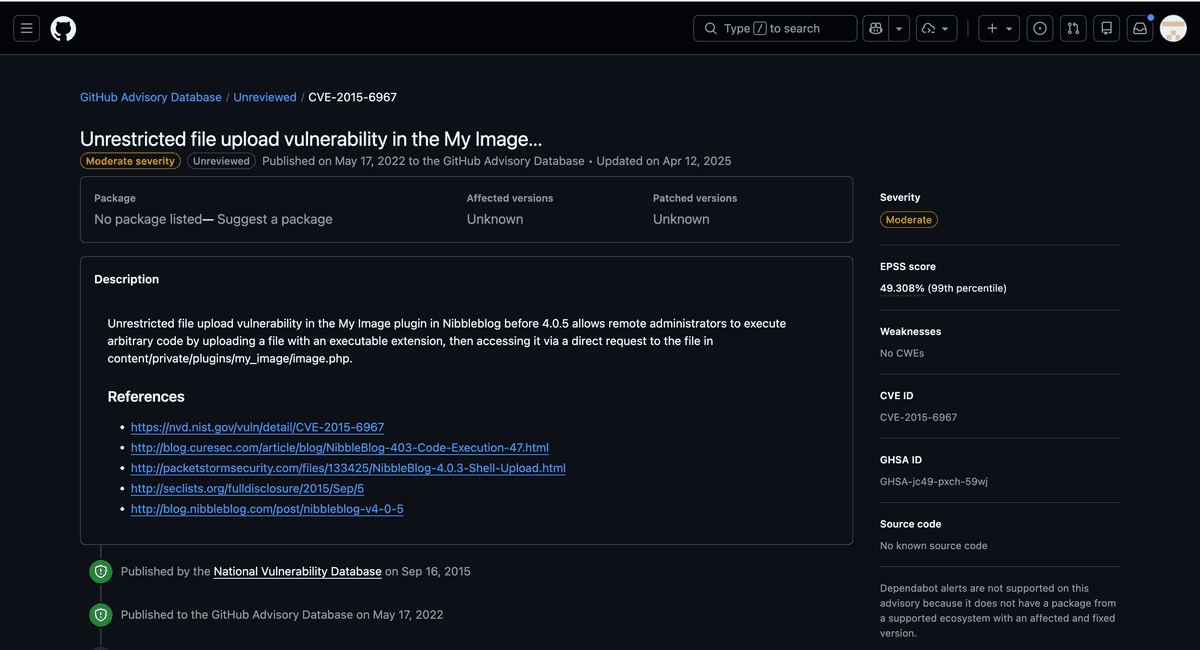Click the search bar field

click(x=775, y=29)
